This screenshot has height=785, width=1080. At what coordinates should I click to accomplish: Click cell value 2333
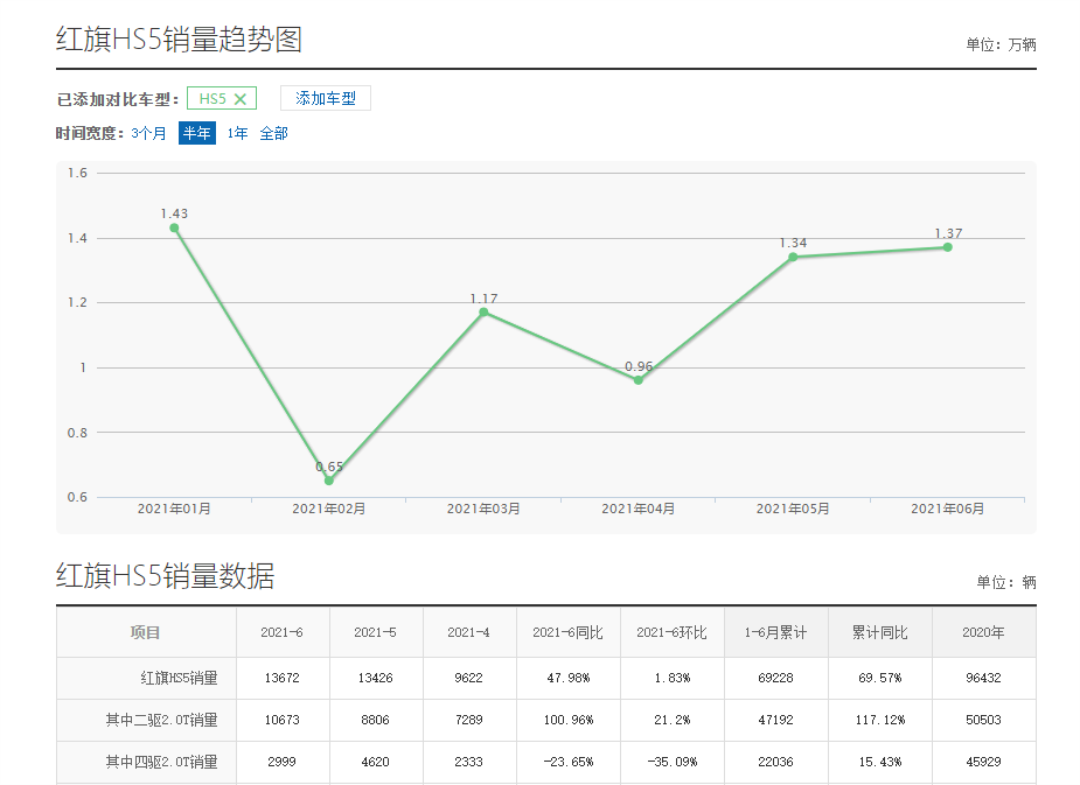coord(468,762)
